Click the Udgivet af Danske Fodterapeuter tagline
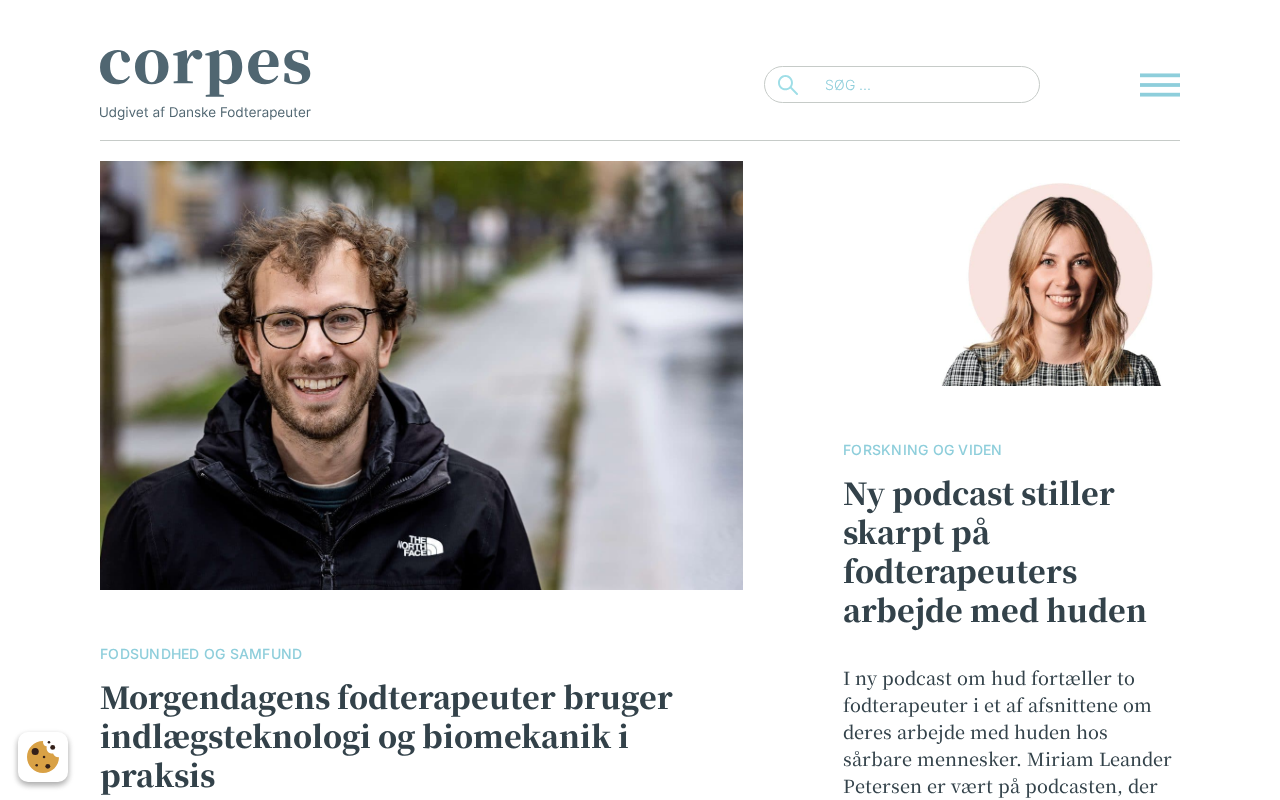1280x800 pixels. coord(205,112)
